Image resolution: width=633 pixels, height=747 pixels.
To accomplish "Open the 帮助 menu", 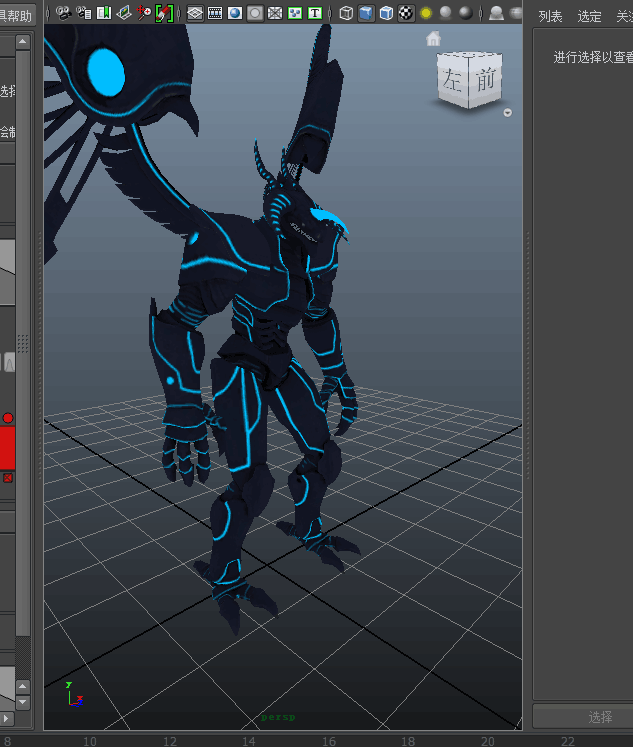I will pyautogui.click(x=19, y=16).
